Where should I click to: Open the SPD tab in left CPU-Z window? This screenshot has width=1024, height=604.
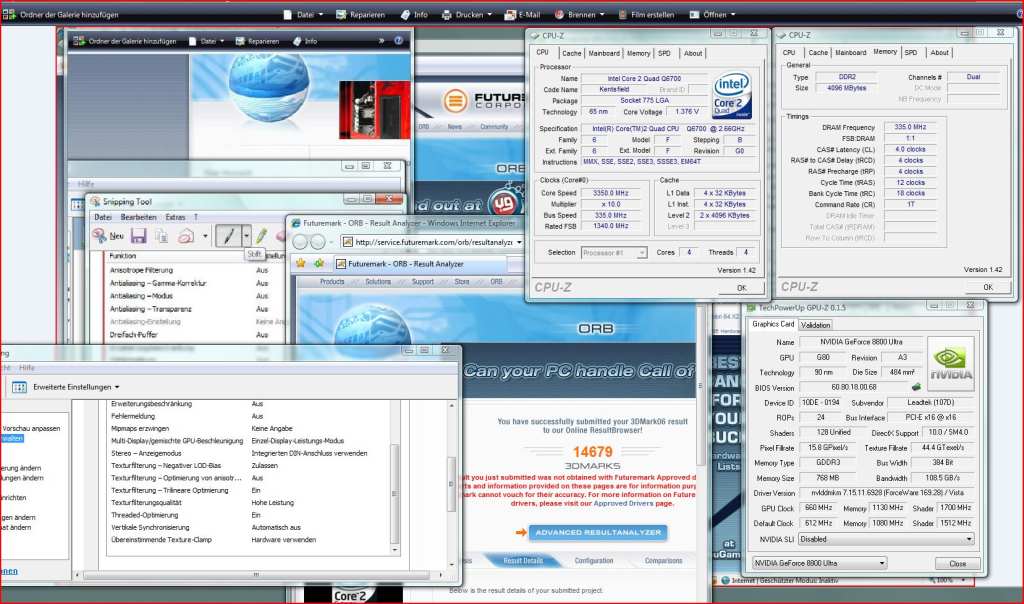click(x=664, y=54)
